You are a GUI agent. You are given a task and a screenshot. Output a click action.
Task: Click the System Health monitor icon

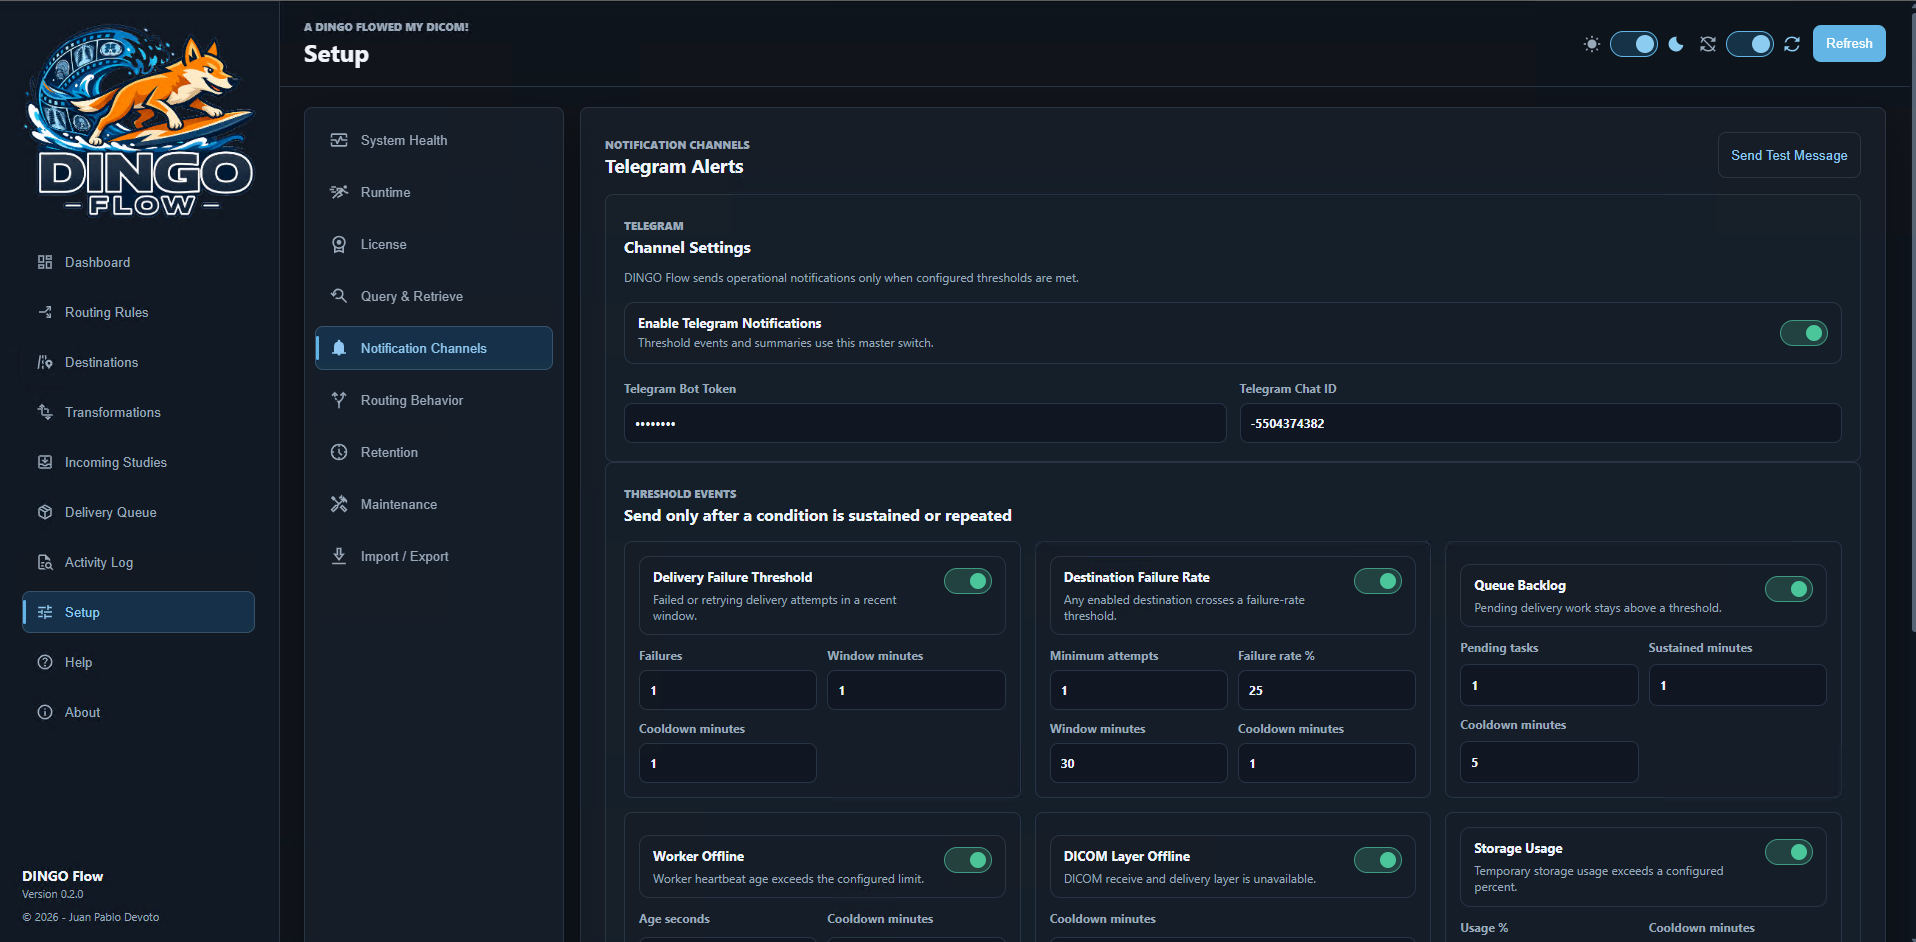[339, 140]
